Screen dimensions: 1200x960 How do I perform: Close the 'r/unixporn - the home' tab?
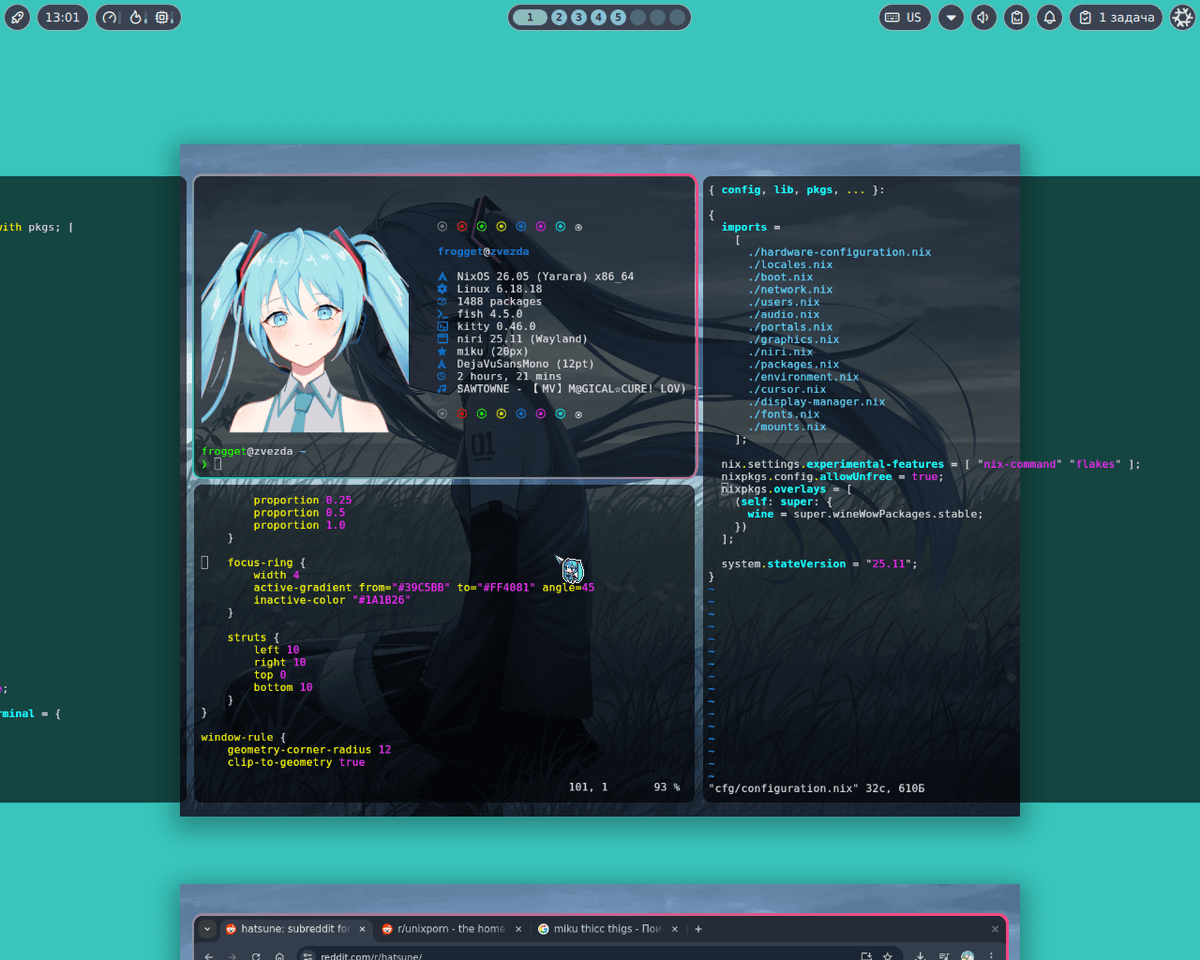(x=518, y=929)
